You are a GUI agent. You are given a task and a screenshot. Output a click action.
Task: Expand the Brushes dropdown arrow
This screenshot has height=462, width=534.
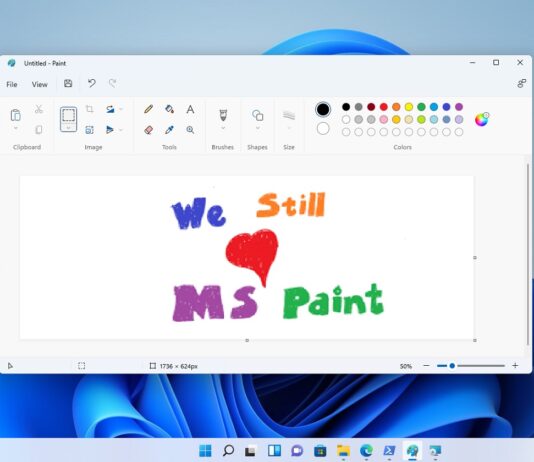[x=223, y=128]
